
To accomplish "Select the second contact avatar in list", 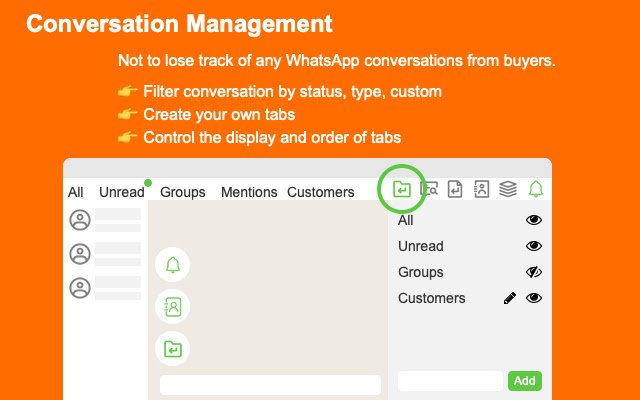I will [x=80, y=254].
